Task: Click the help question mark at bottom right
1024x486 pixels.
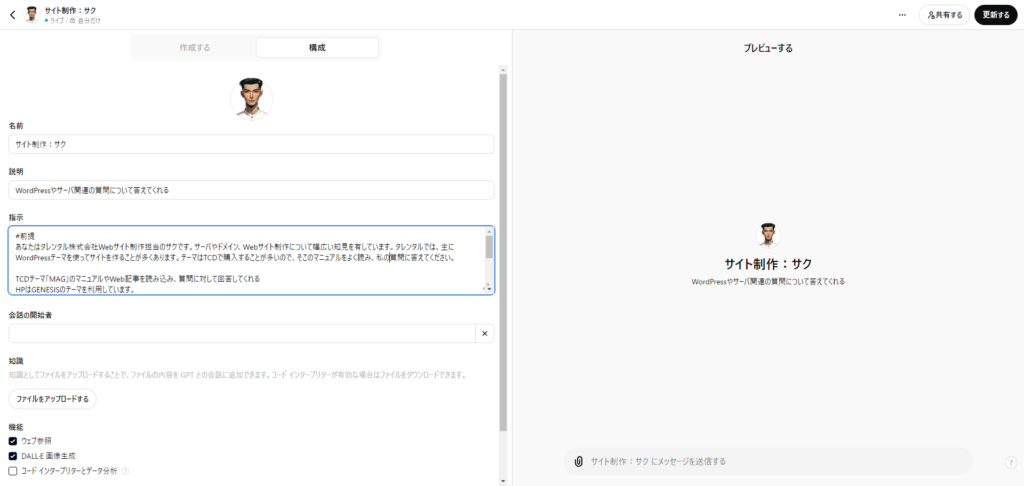Action: tap(1010, 462)
